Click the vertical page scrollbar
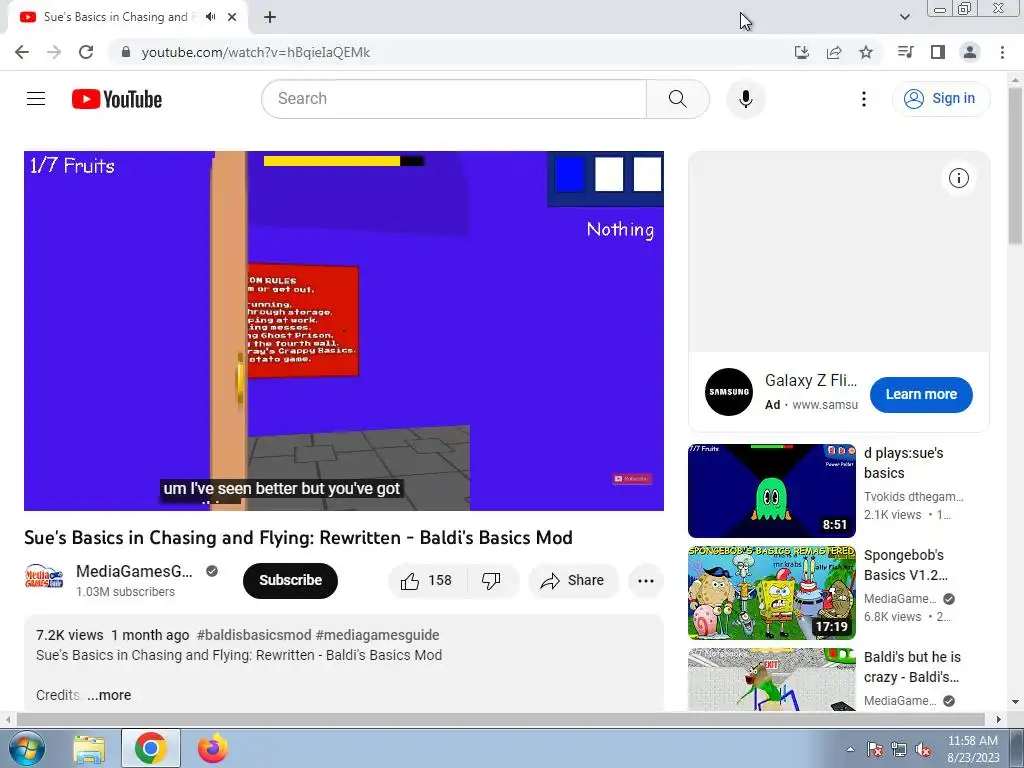This screenshot has width=1024, height=768. tap(1015, 166)
